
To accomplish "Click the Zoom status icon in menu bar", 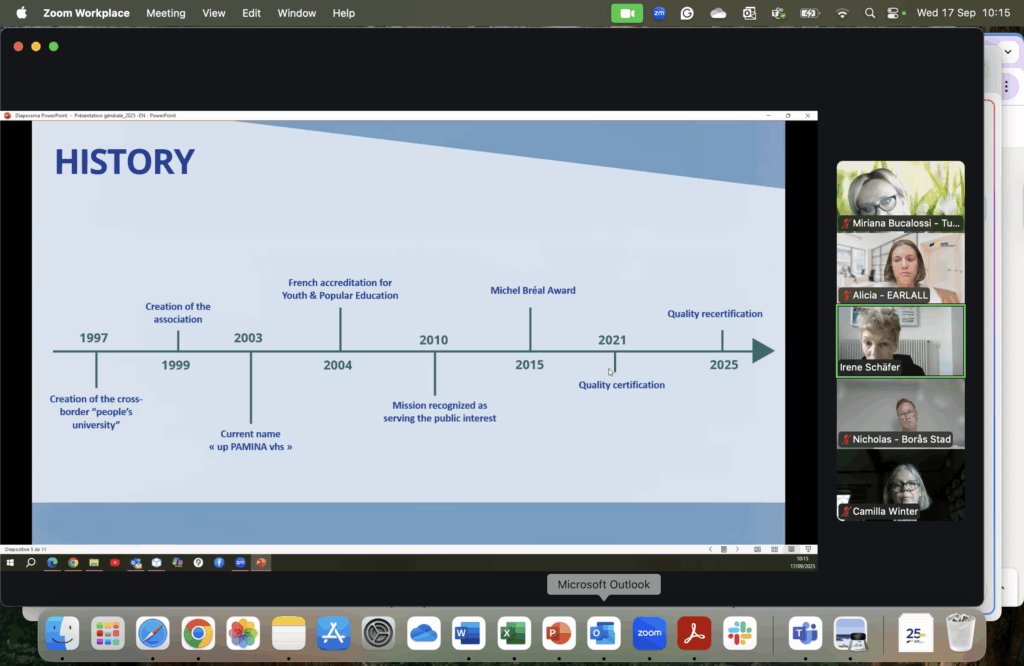I will 659,13.
